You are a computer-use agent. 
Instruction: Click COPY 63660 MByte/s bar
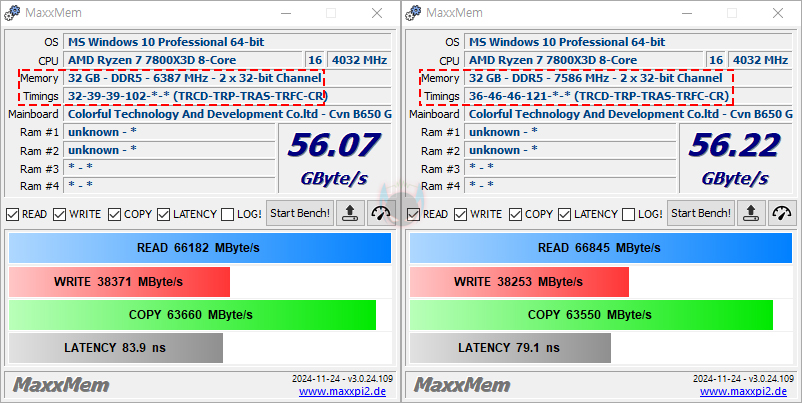pos(192,315)
